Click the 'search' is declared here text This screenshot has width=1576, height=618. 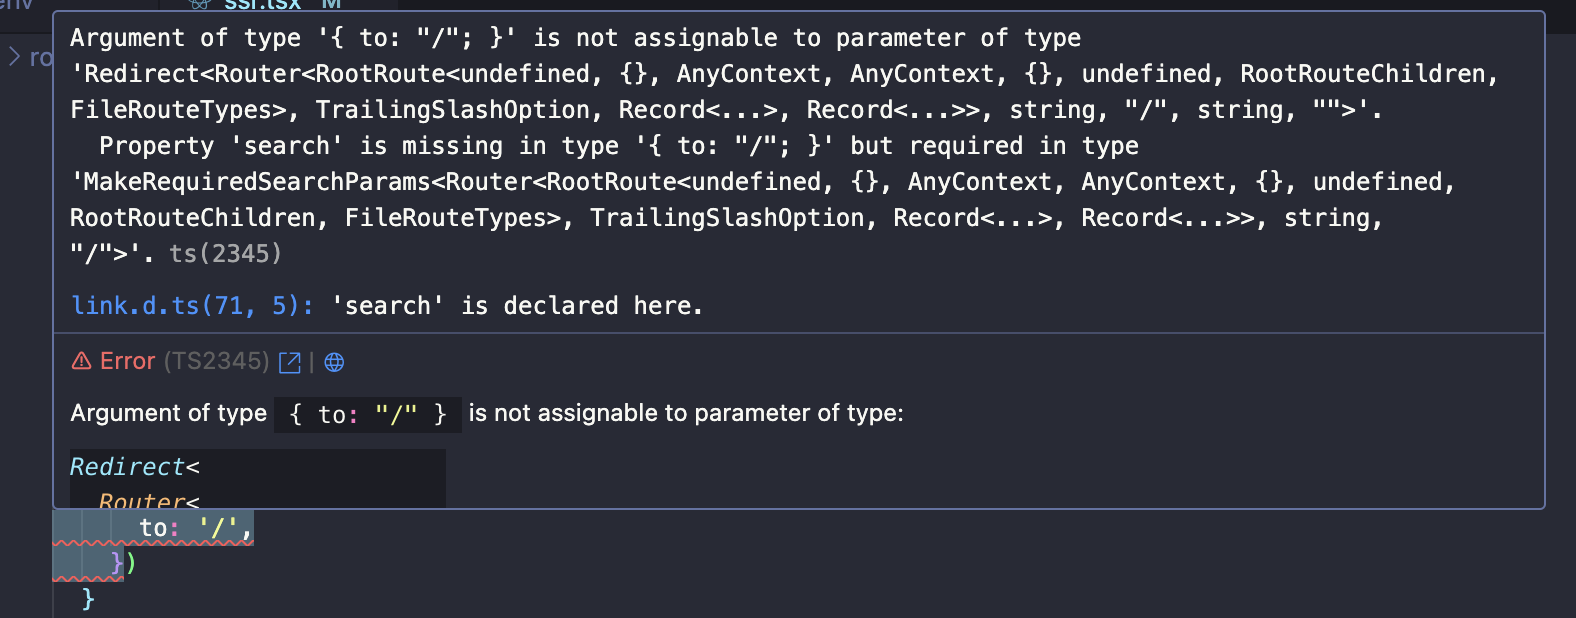coord(517,306)
